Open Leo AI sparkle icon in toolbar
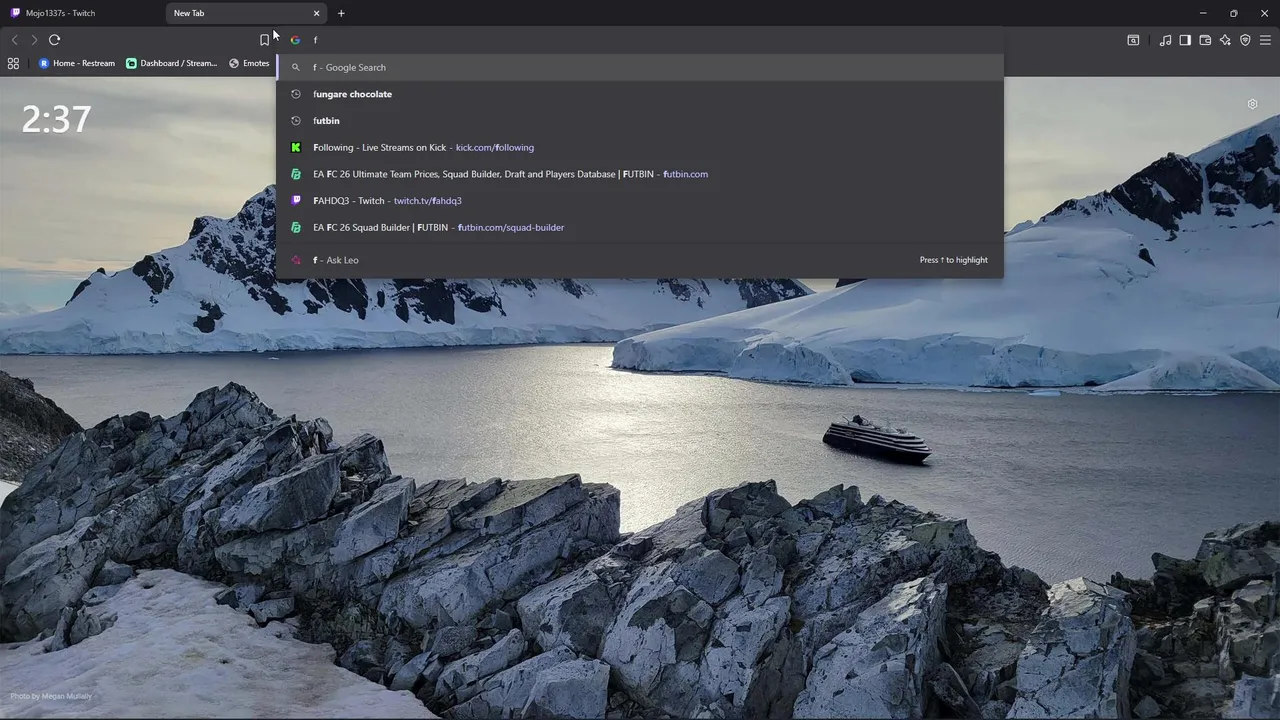Image resolution: width=1280 pixels, height=720 pixels. click(1225, 40)
